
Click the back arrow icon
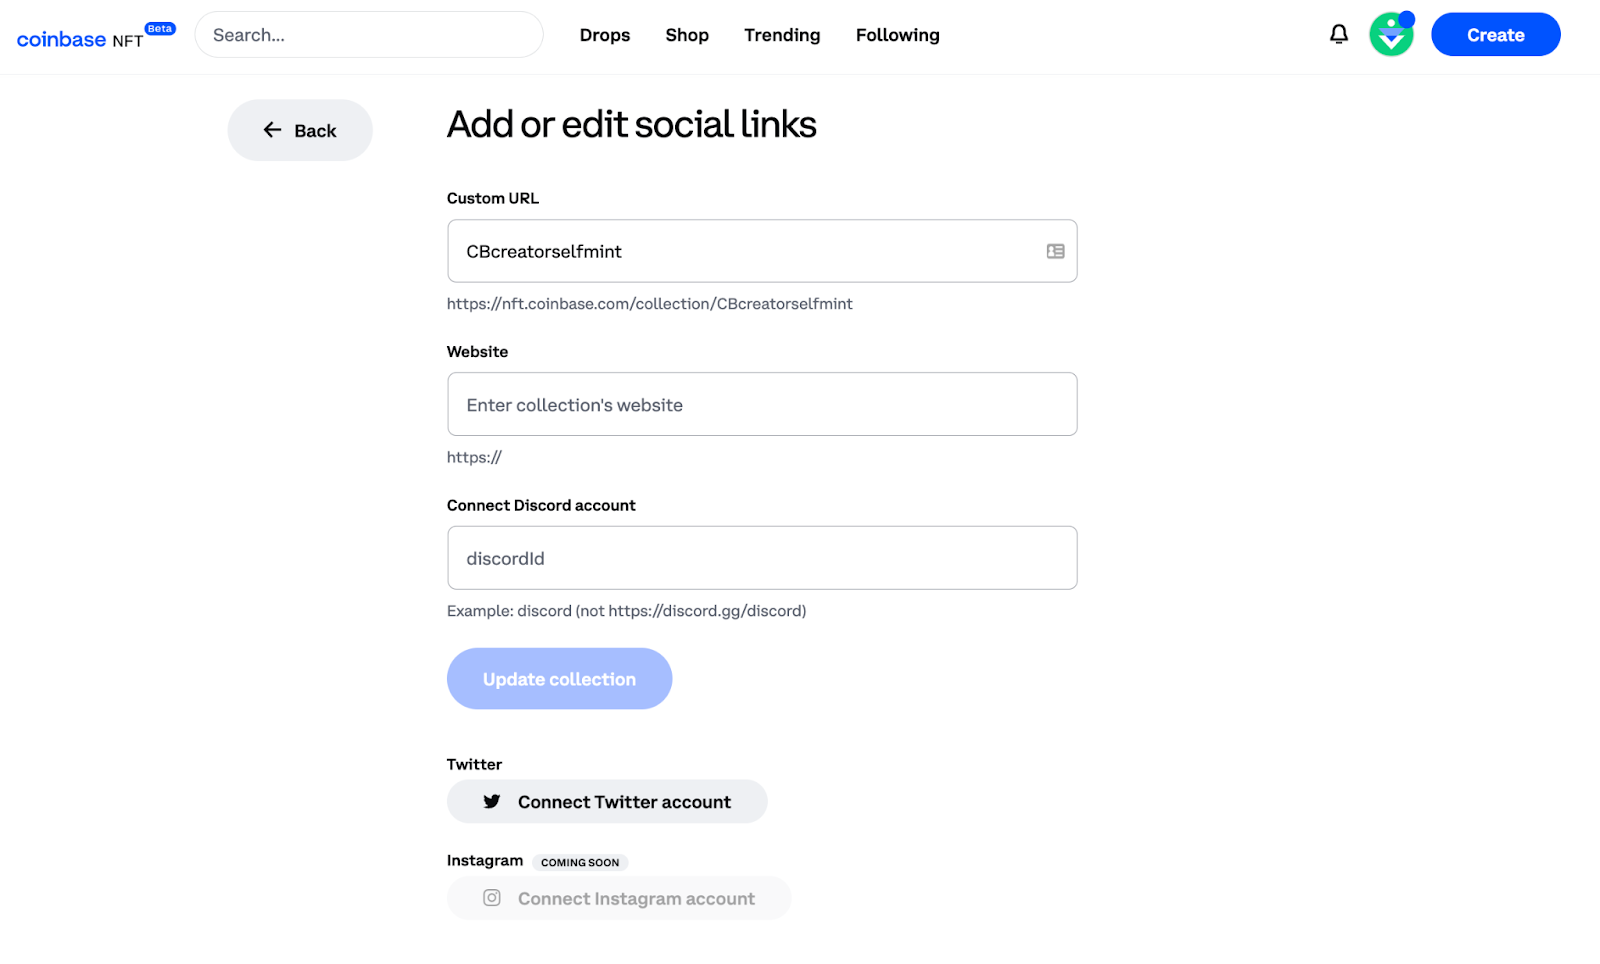(x=272, y=130)
